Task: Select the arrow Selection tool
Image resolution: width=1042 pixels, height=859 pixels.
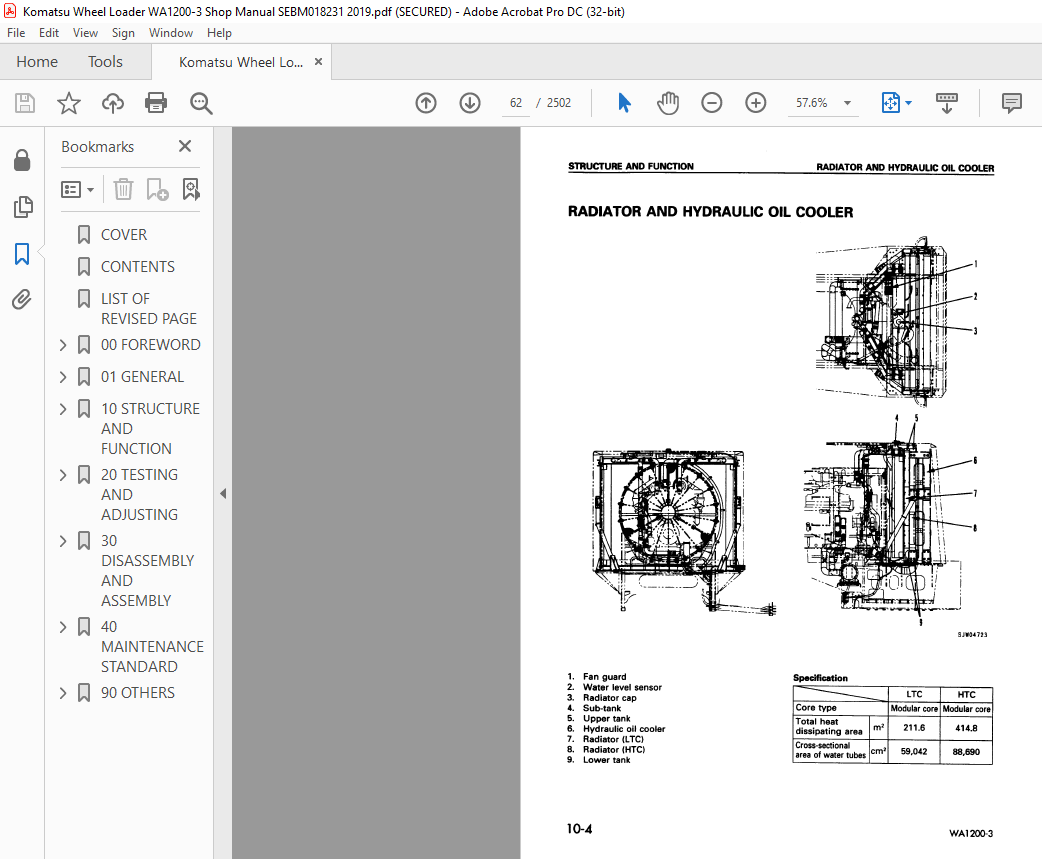Action: point(624,103)
